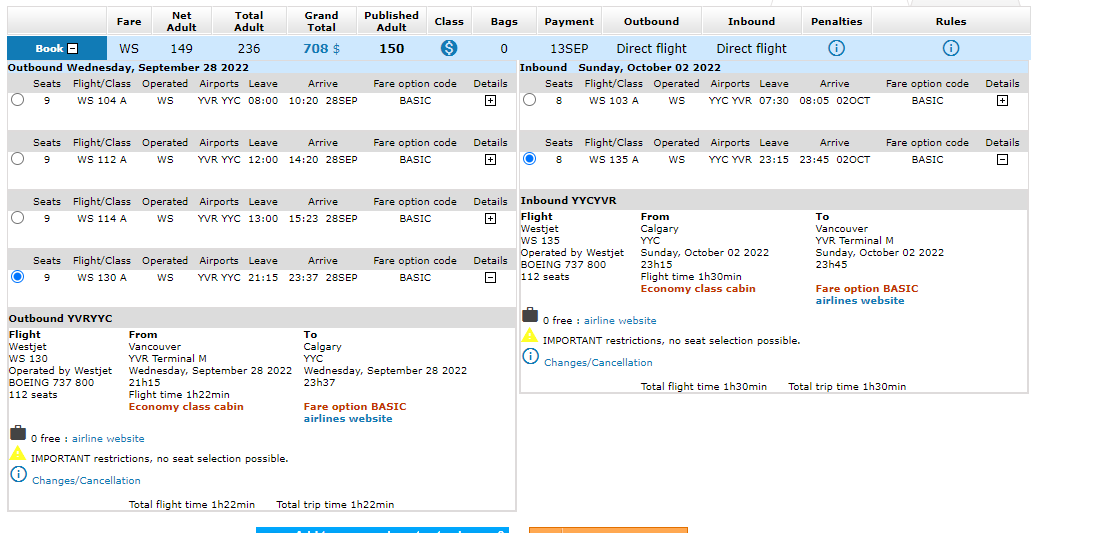Click the outbound restrictions warning triangle icon

18,453
